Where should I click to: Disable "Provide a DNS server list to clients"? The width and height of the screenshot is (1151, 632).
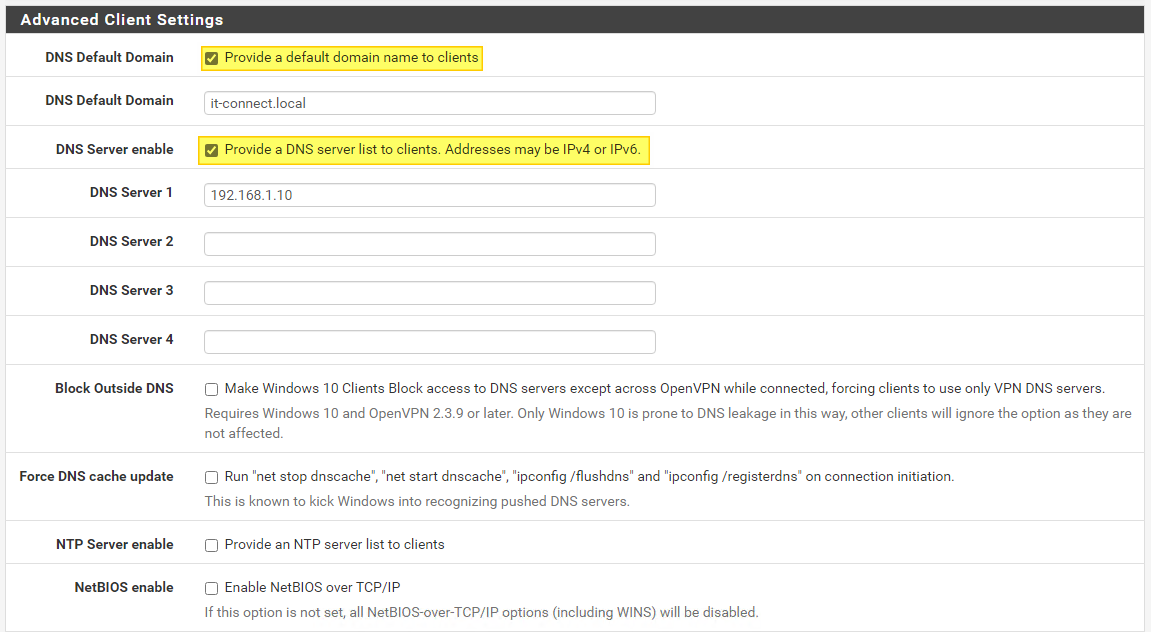[x=211, y=150]
